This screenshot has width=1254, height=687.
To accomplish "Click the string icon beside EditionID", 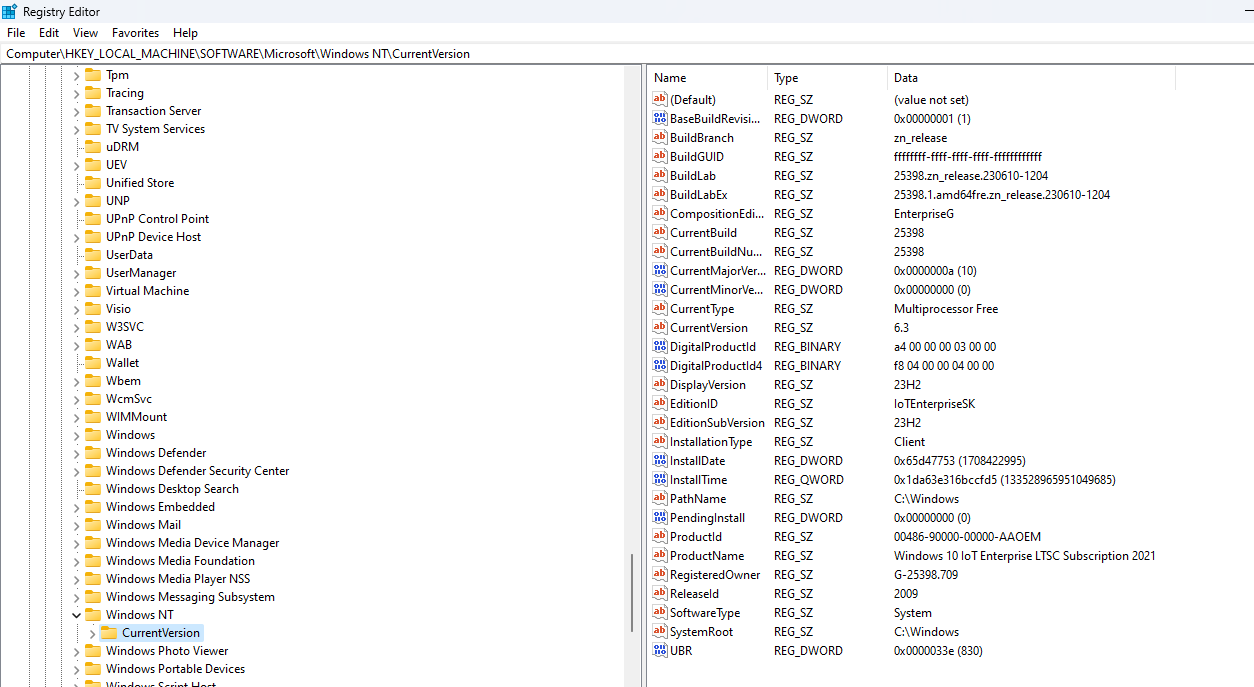I will click(659, 403).
